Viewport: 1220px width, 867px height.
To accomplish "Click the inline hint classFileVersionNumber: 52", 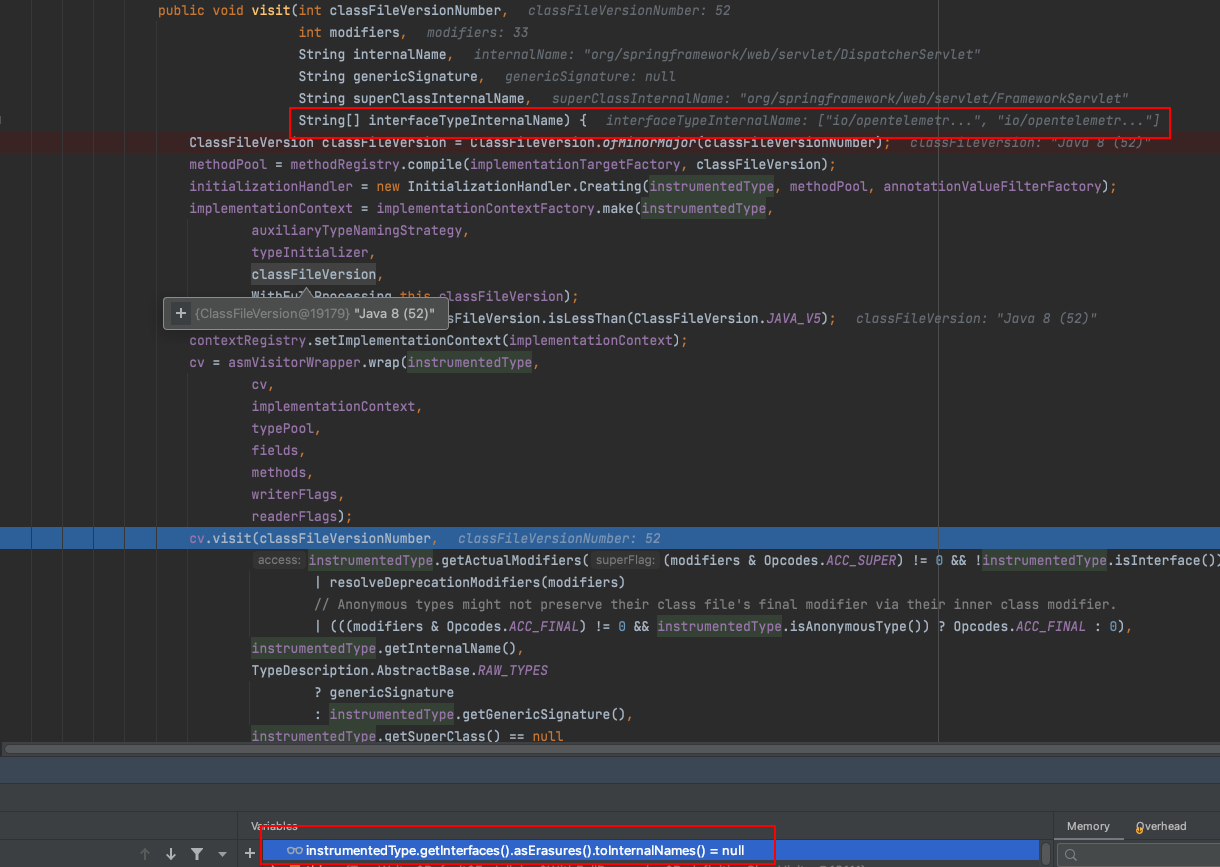I will [629, 10].
